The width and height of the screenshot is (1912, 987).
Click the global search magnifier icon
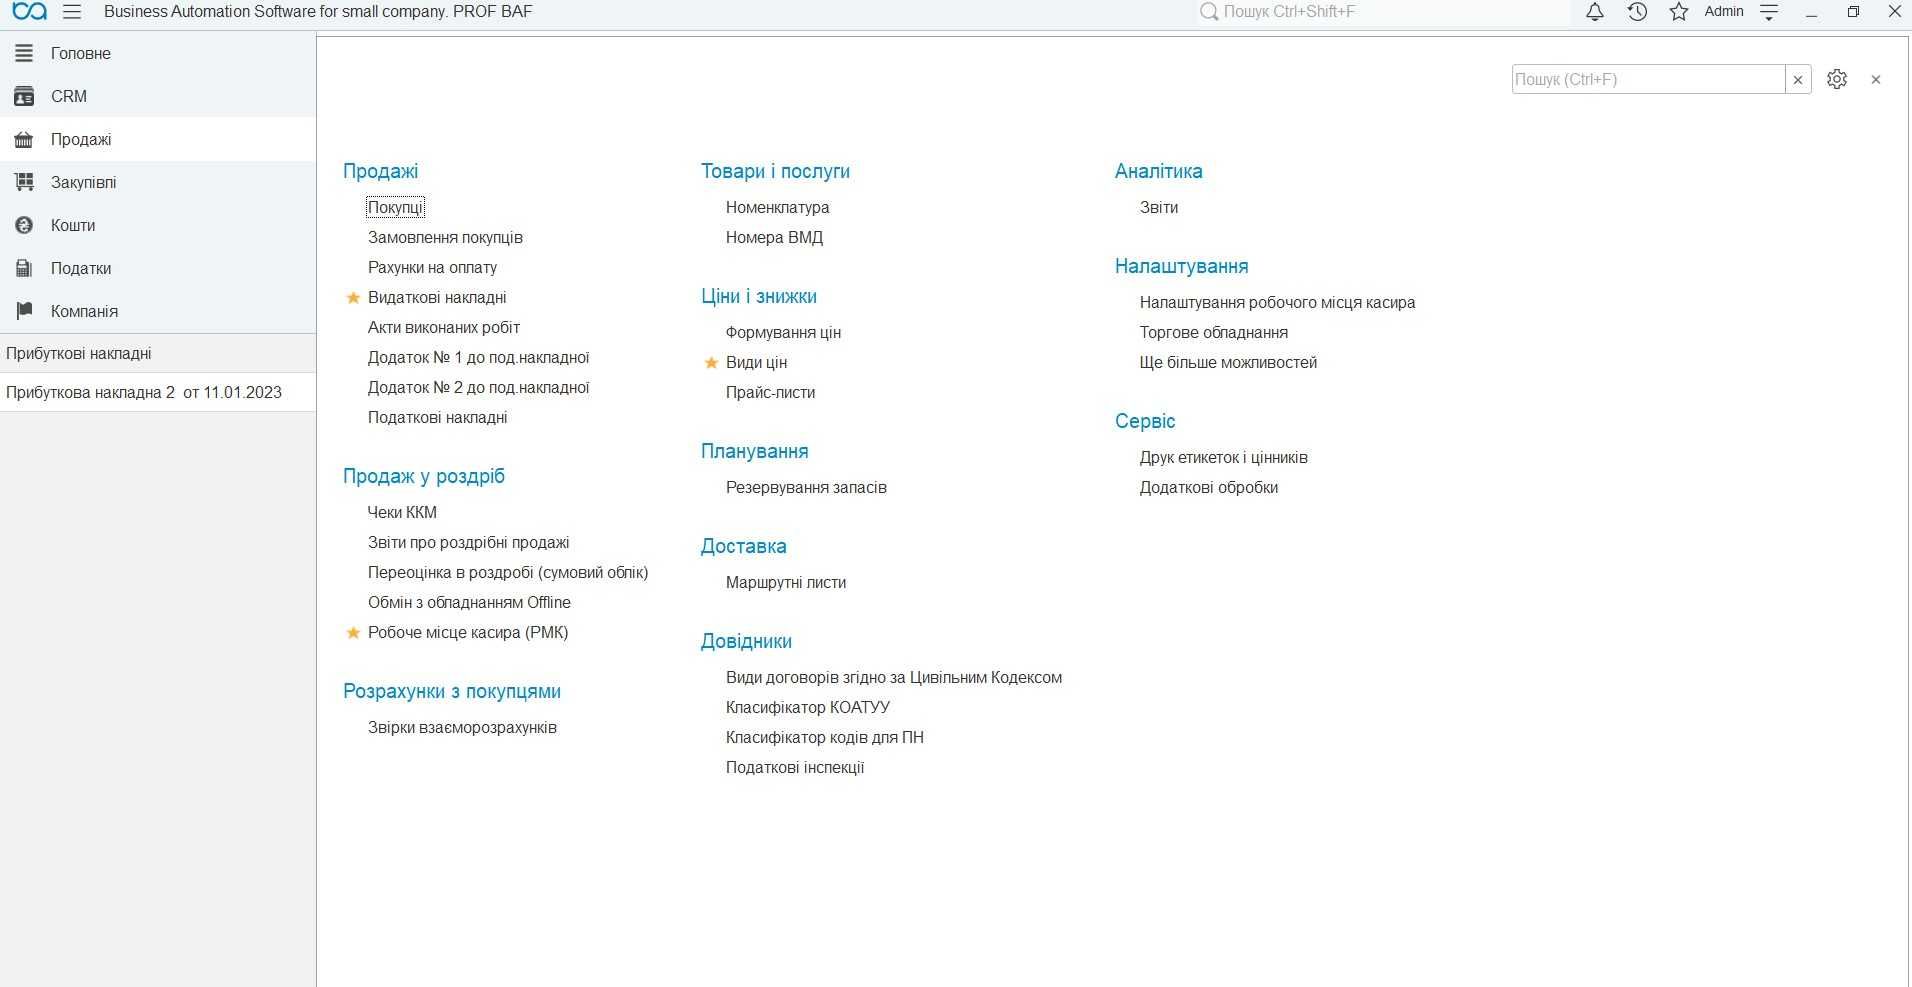pos(1209,12)
